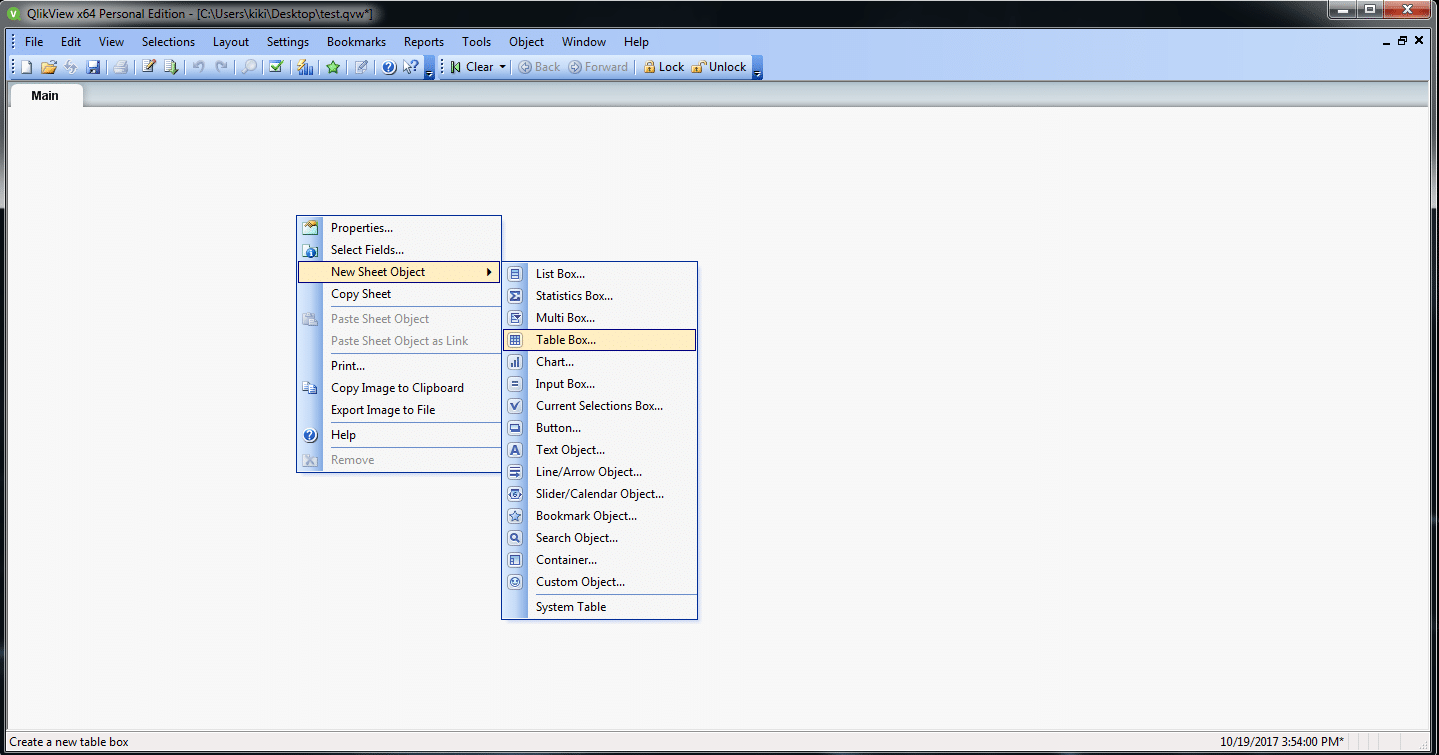Choose Select Fields... in the context menu
The height and width of the screenshot is (755, 1439).
[399, 250]
